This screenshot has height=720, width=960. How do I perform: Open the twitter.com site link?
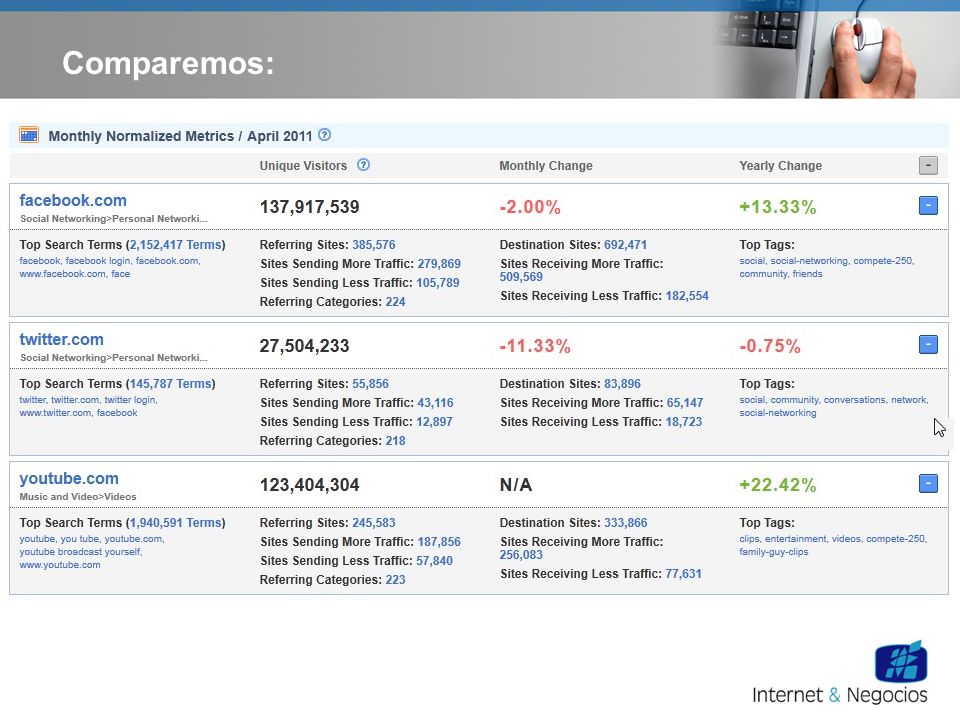pos(61,339)
